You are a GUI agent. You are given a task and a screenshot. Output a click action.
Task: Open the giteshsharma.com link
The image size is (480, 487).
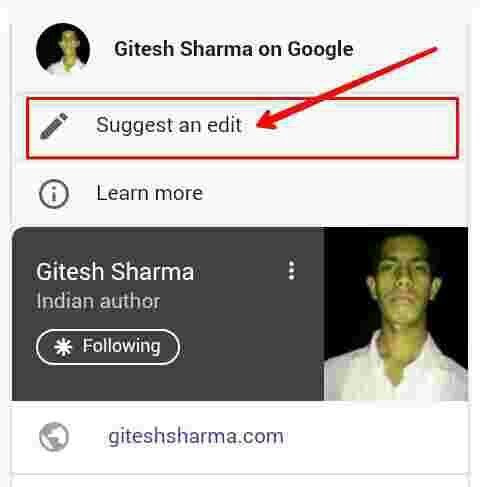196,436
